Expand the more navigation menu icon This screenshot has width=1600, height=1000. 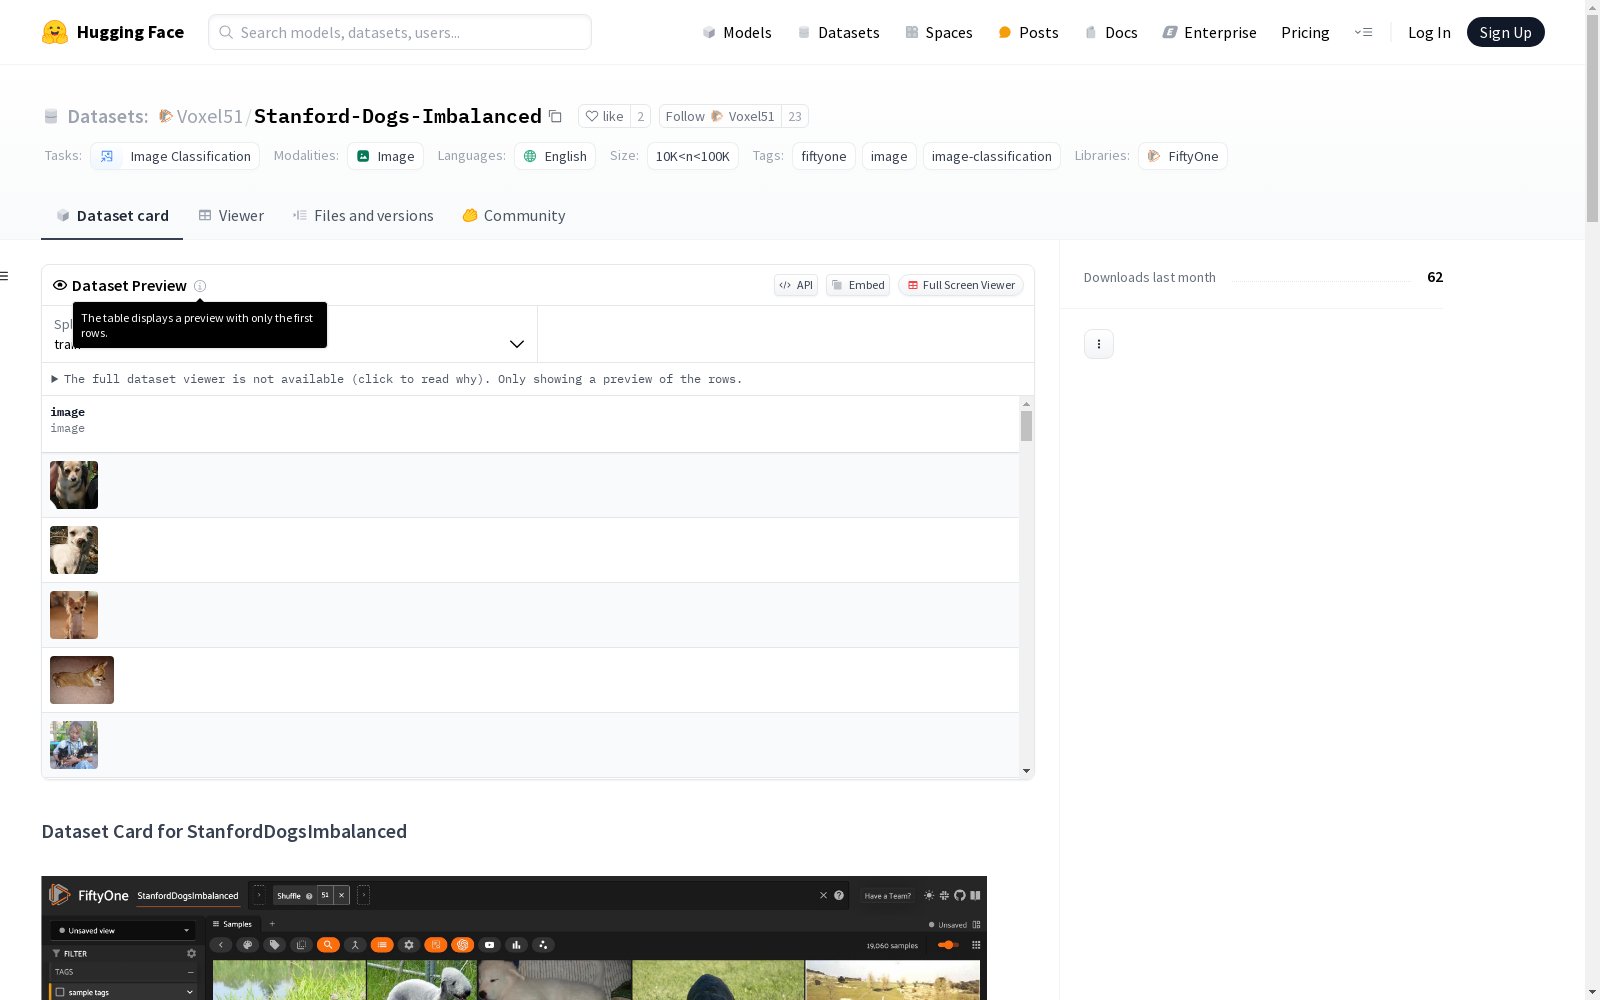coord(1363,32)
